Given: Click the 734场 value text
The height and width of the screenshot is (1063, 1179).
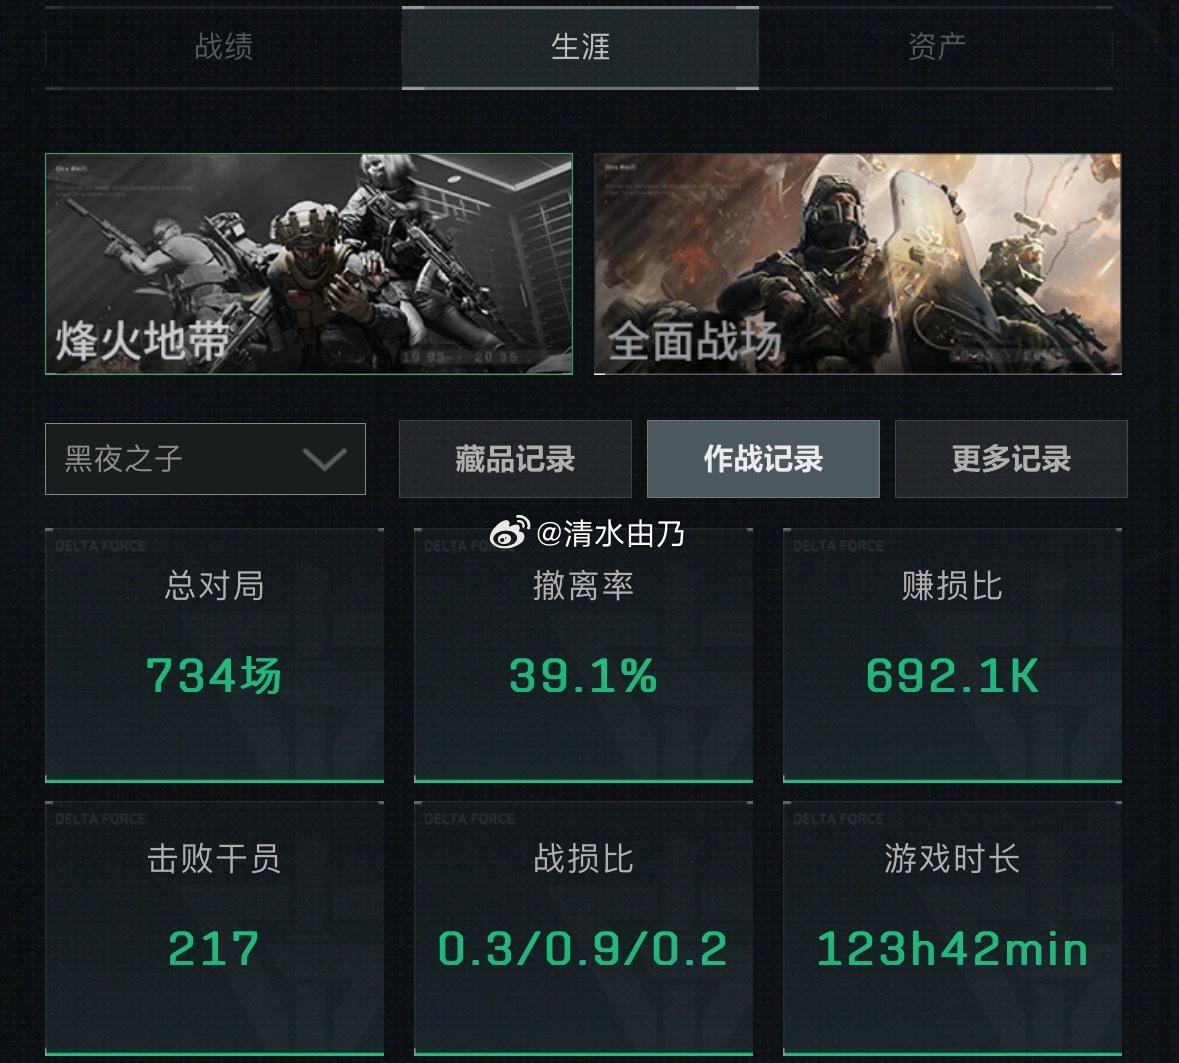Looking at the screenshot, I should point(214,675).
